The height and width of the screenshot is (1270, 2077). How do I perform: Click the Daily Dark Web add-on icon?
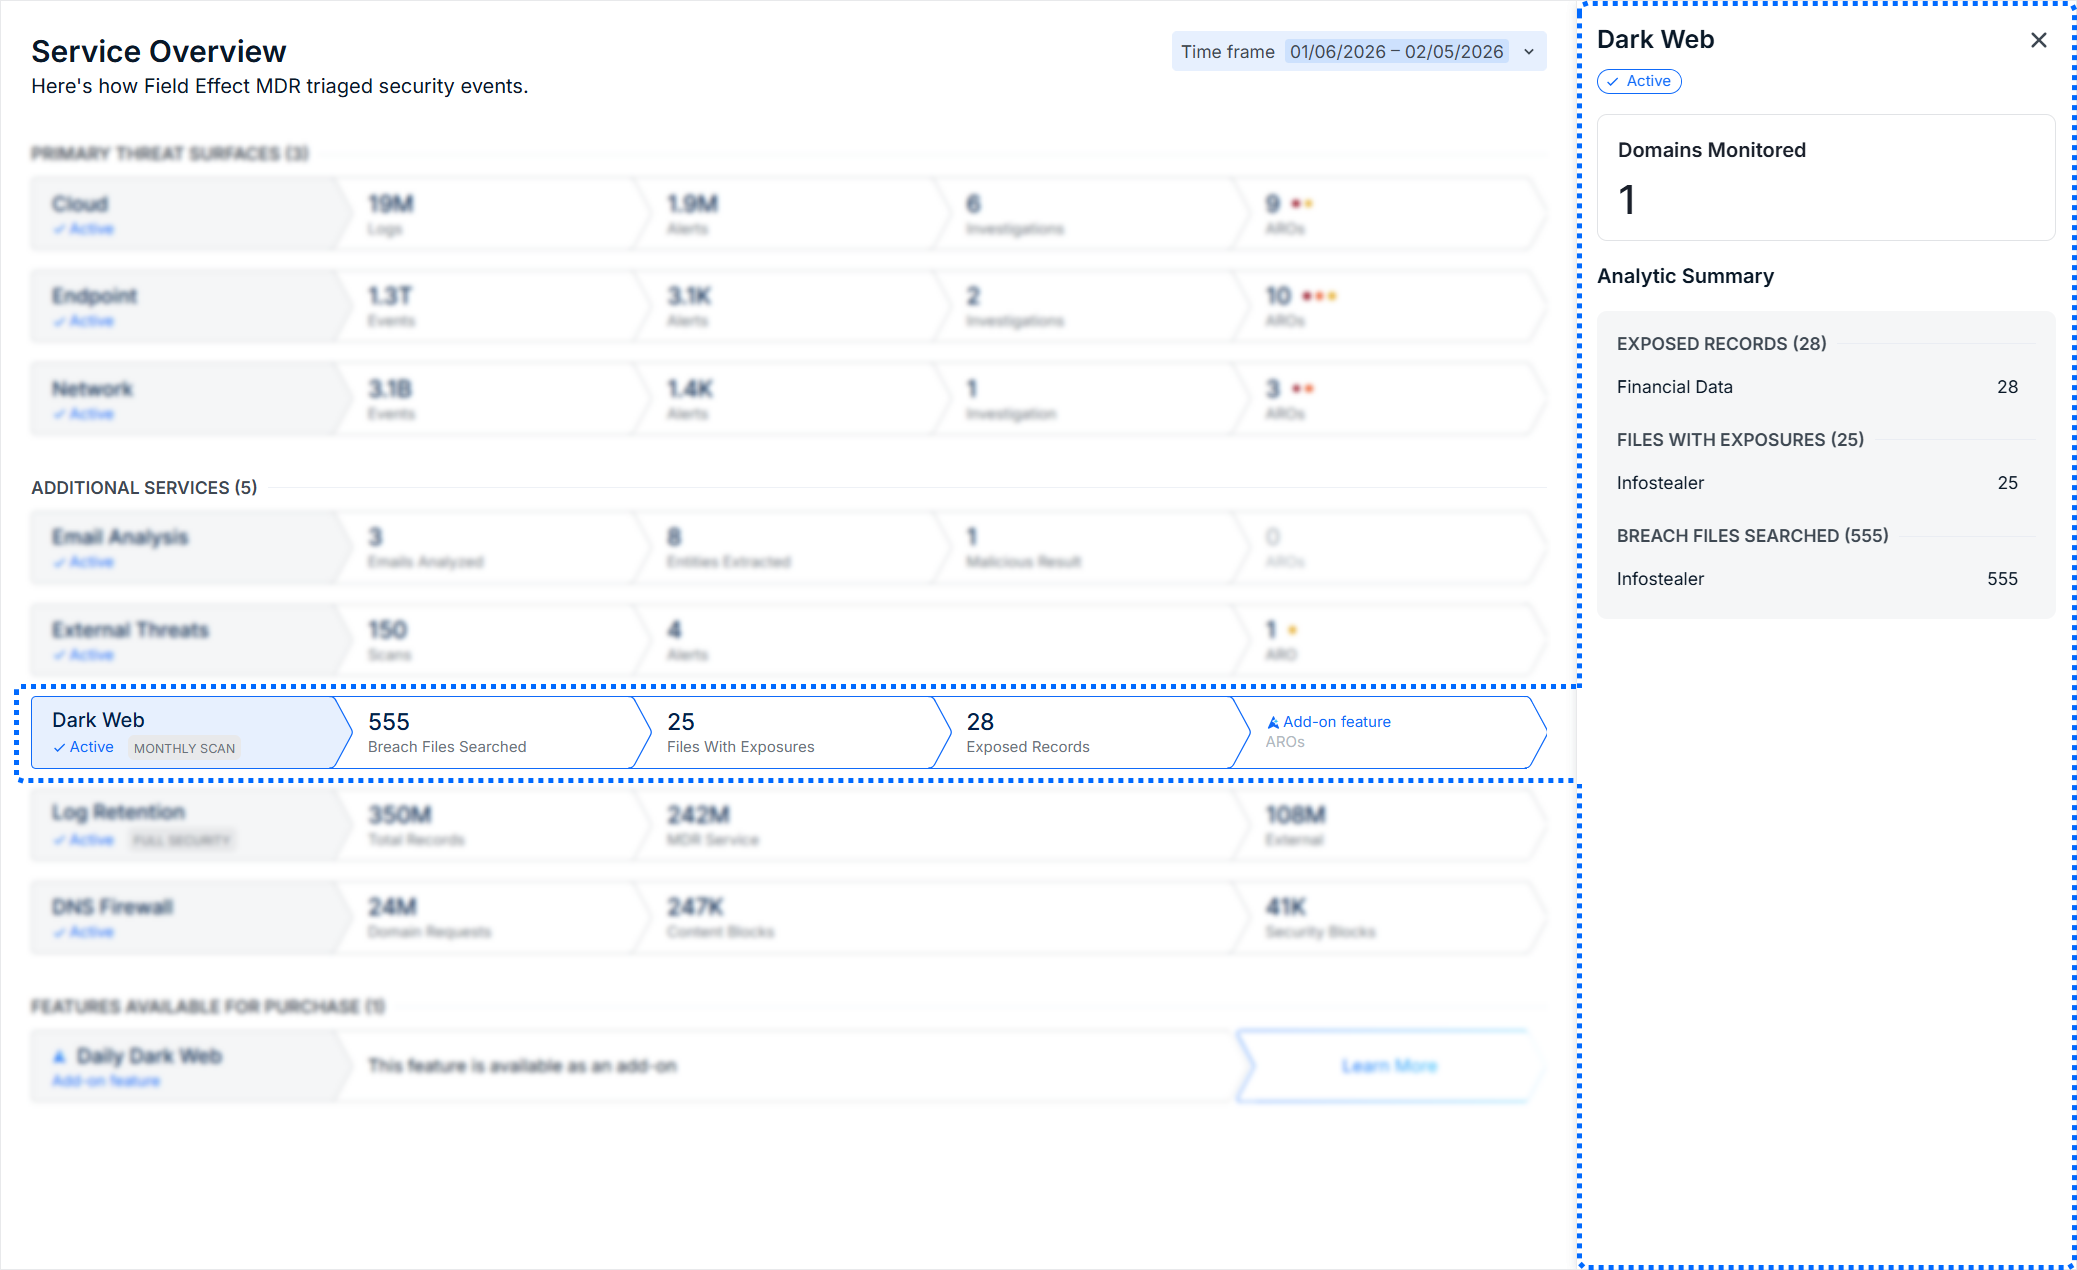(59, 1057)
